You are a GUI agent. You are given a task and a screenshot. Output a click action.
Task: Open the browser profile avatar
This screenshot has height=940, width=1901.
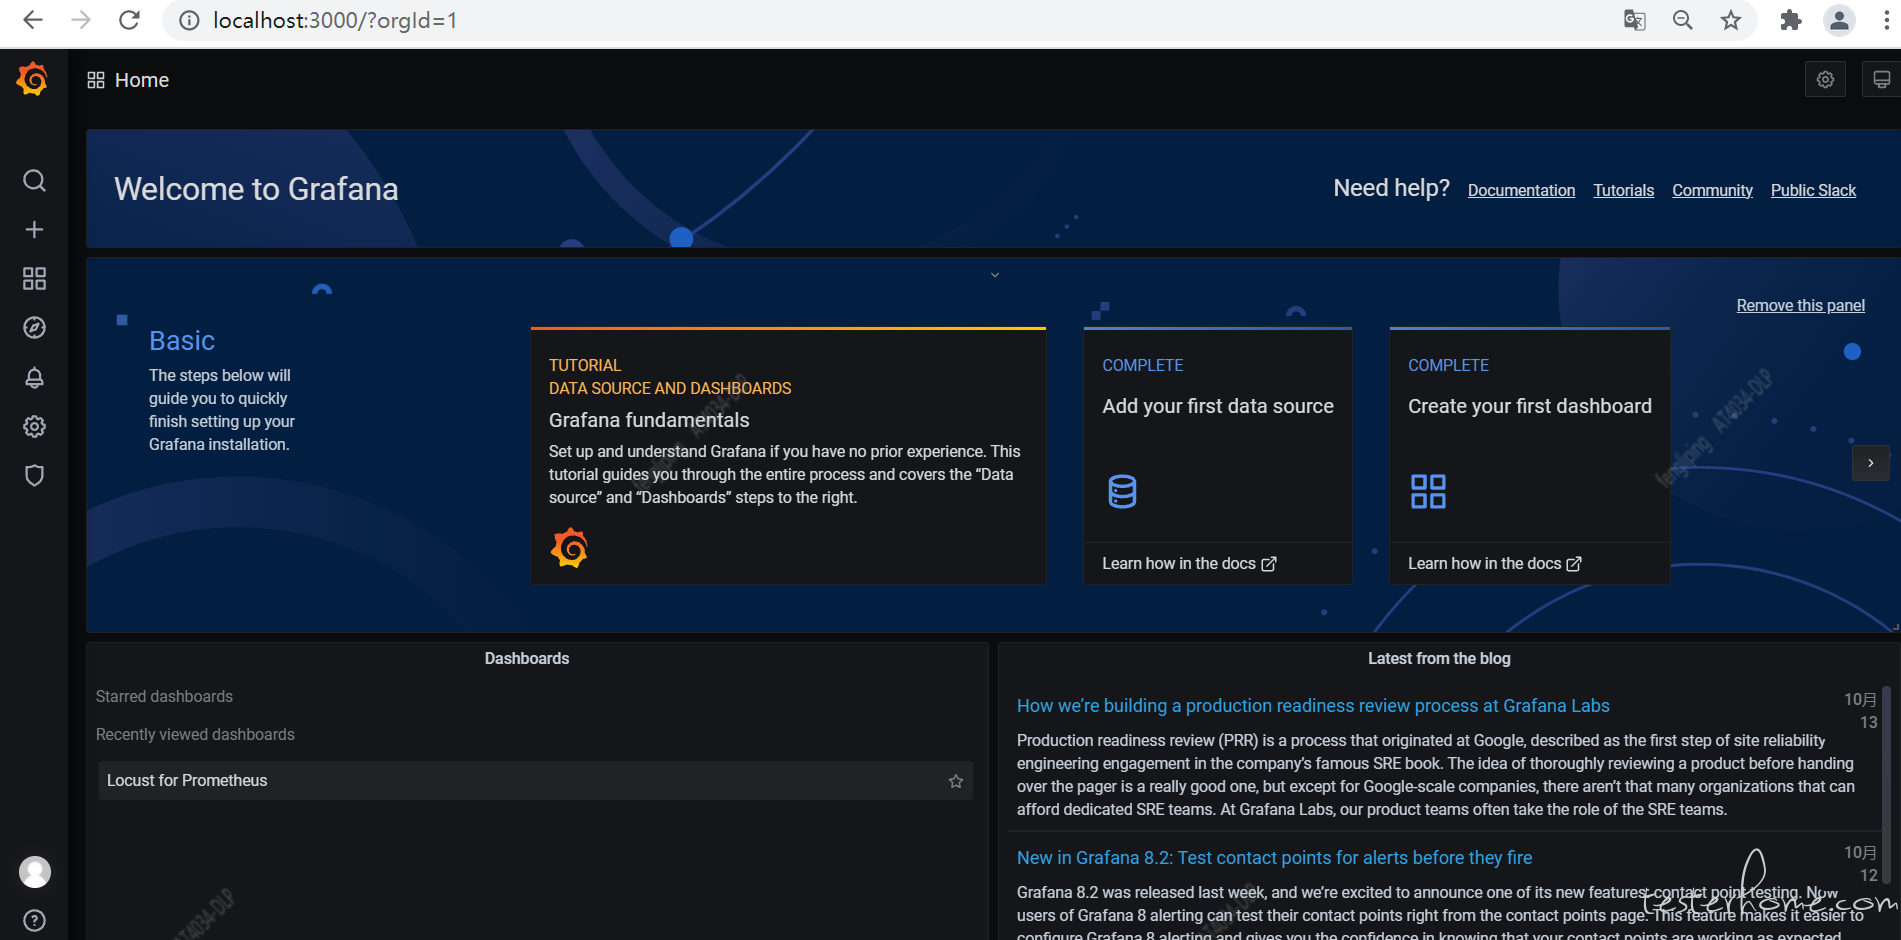tap(1839, 20)
